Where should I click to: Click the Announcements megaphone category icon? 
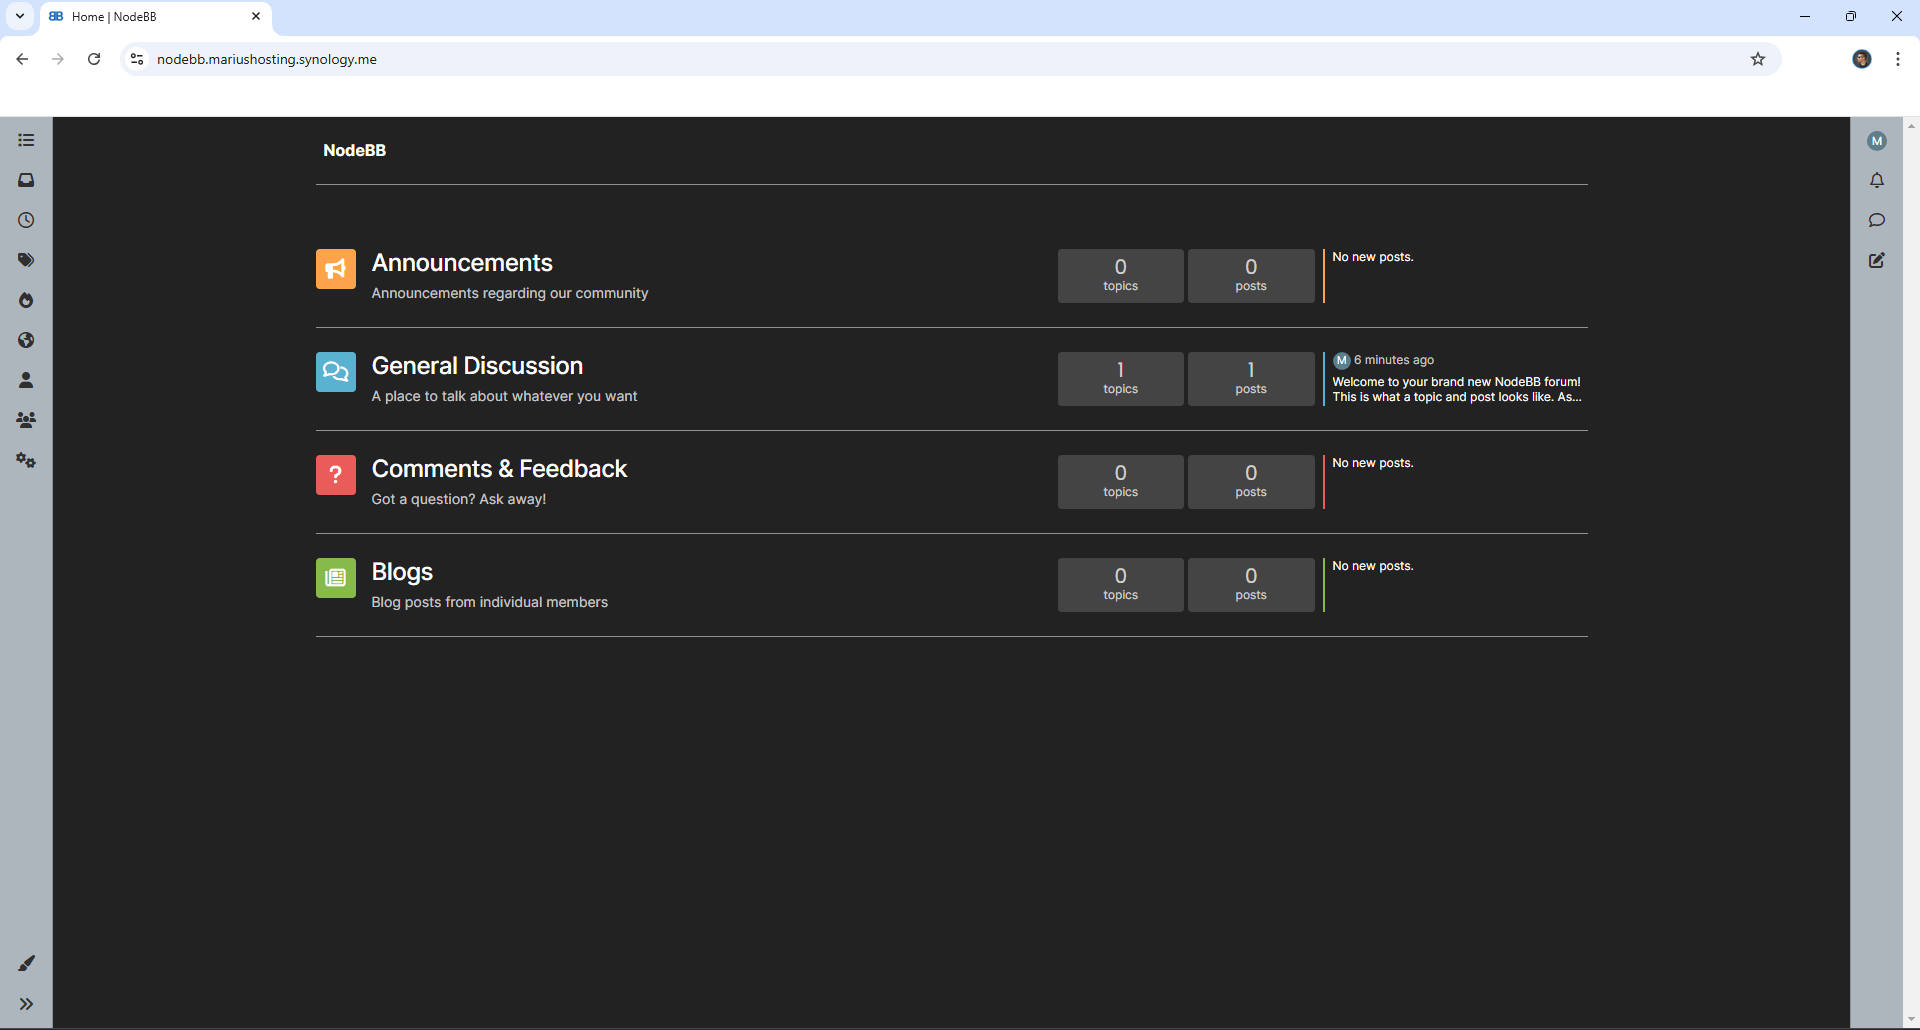(336, 269)
